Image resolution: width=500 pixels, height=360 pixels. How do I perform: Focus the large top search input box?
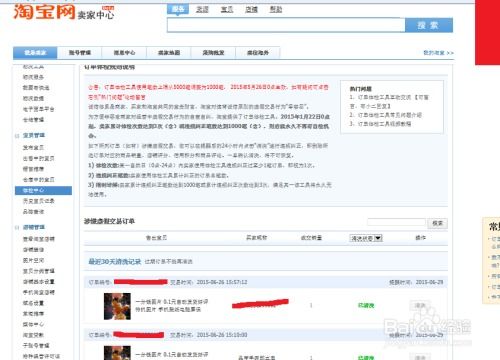click(286, 25)
